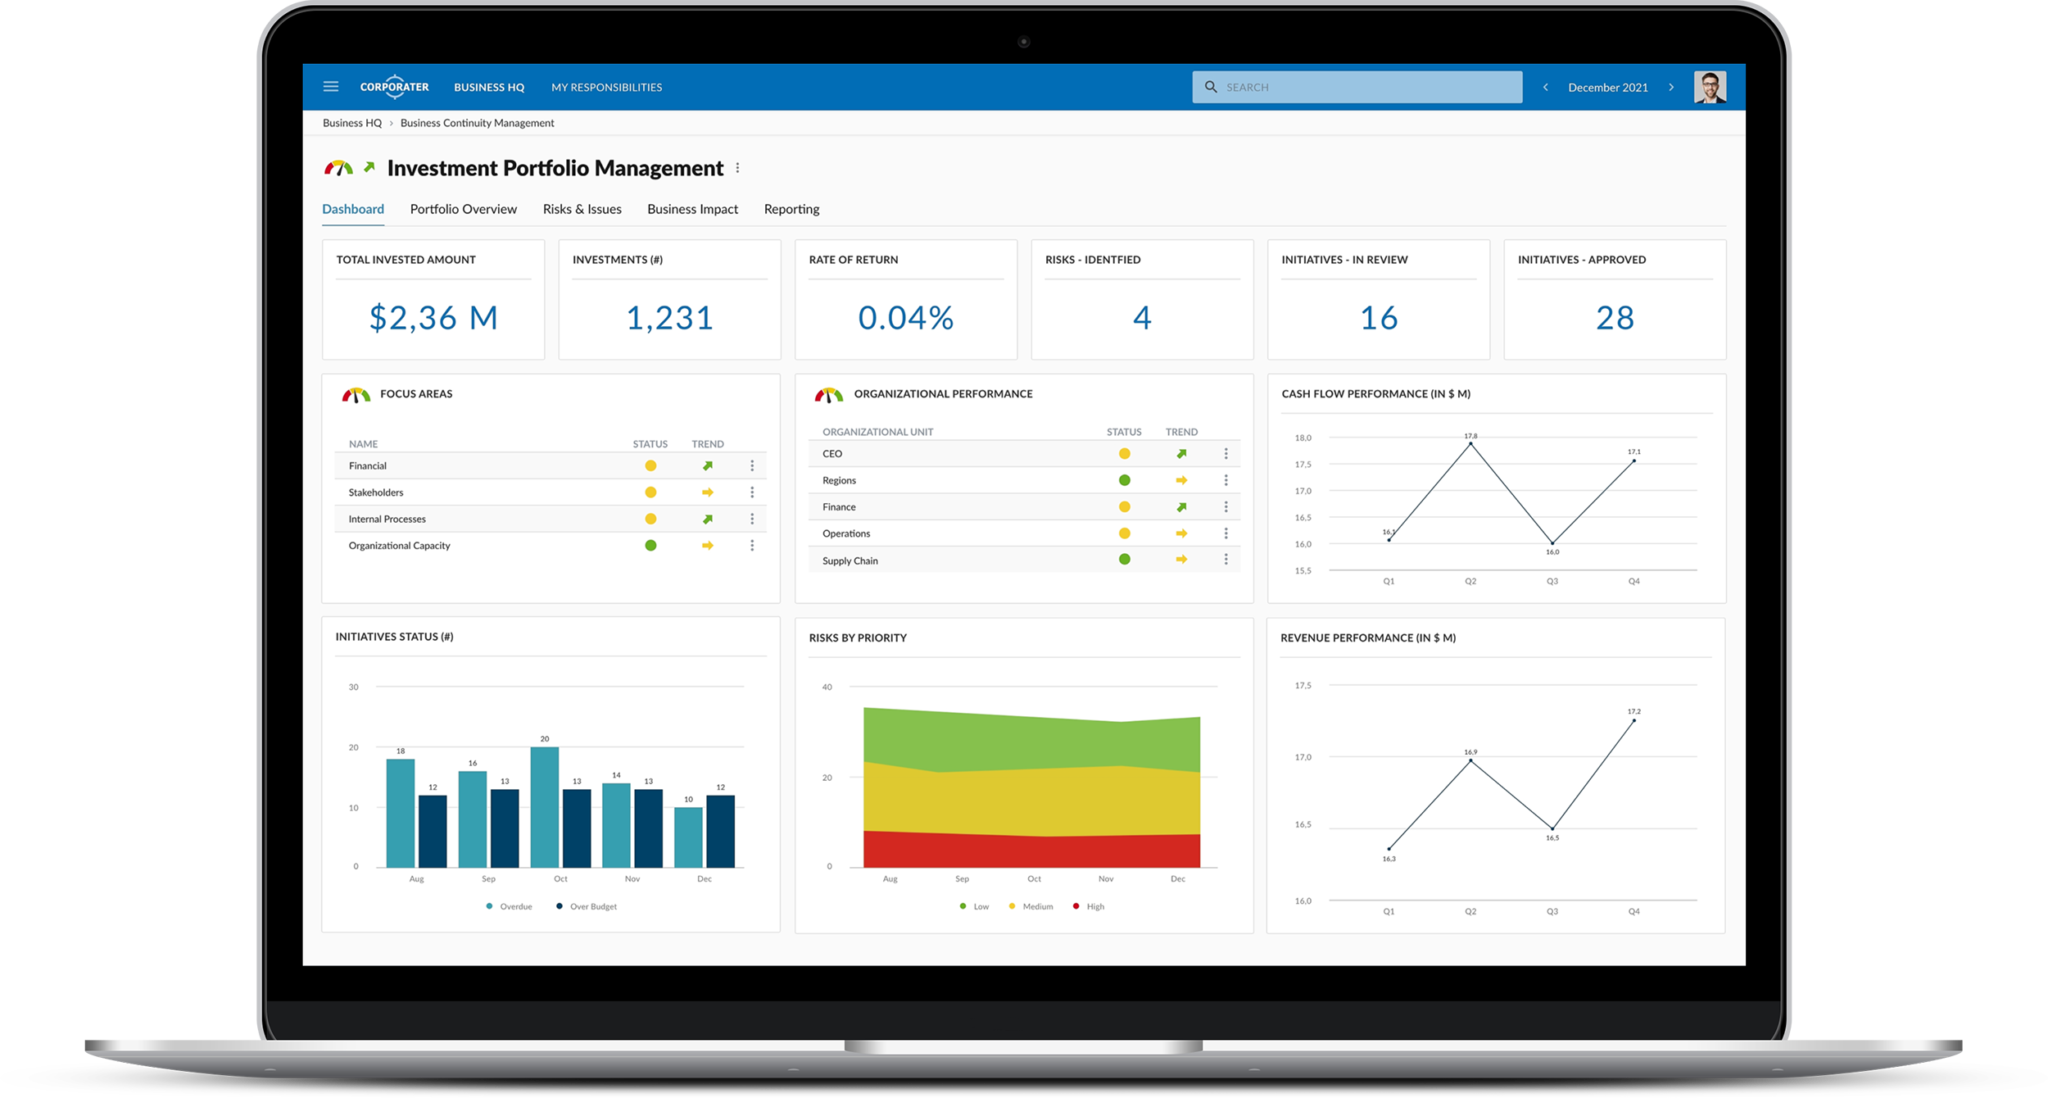The width and height of the screenshot is (2048, 1098).
Task: Open the Risks & Issues tab
Action: tap(582, 209)
